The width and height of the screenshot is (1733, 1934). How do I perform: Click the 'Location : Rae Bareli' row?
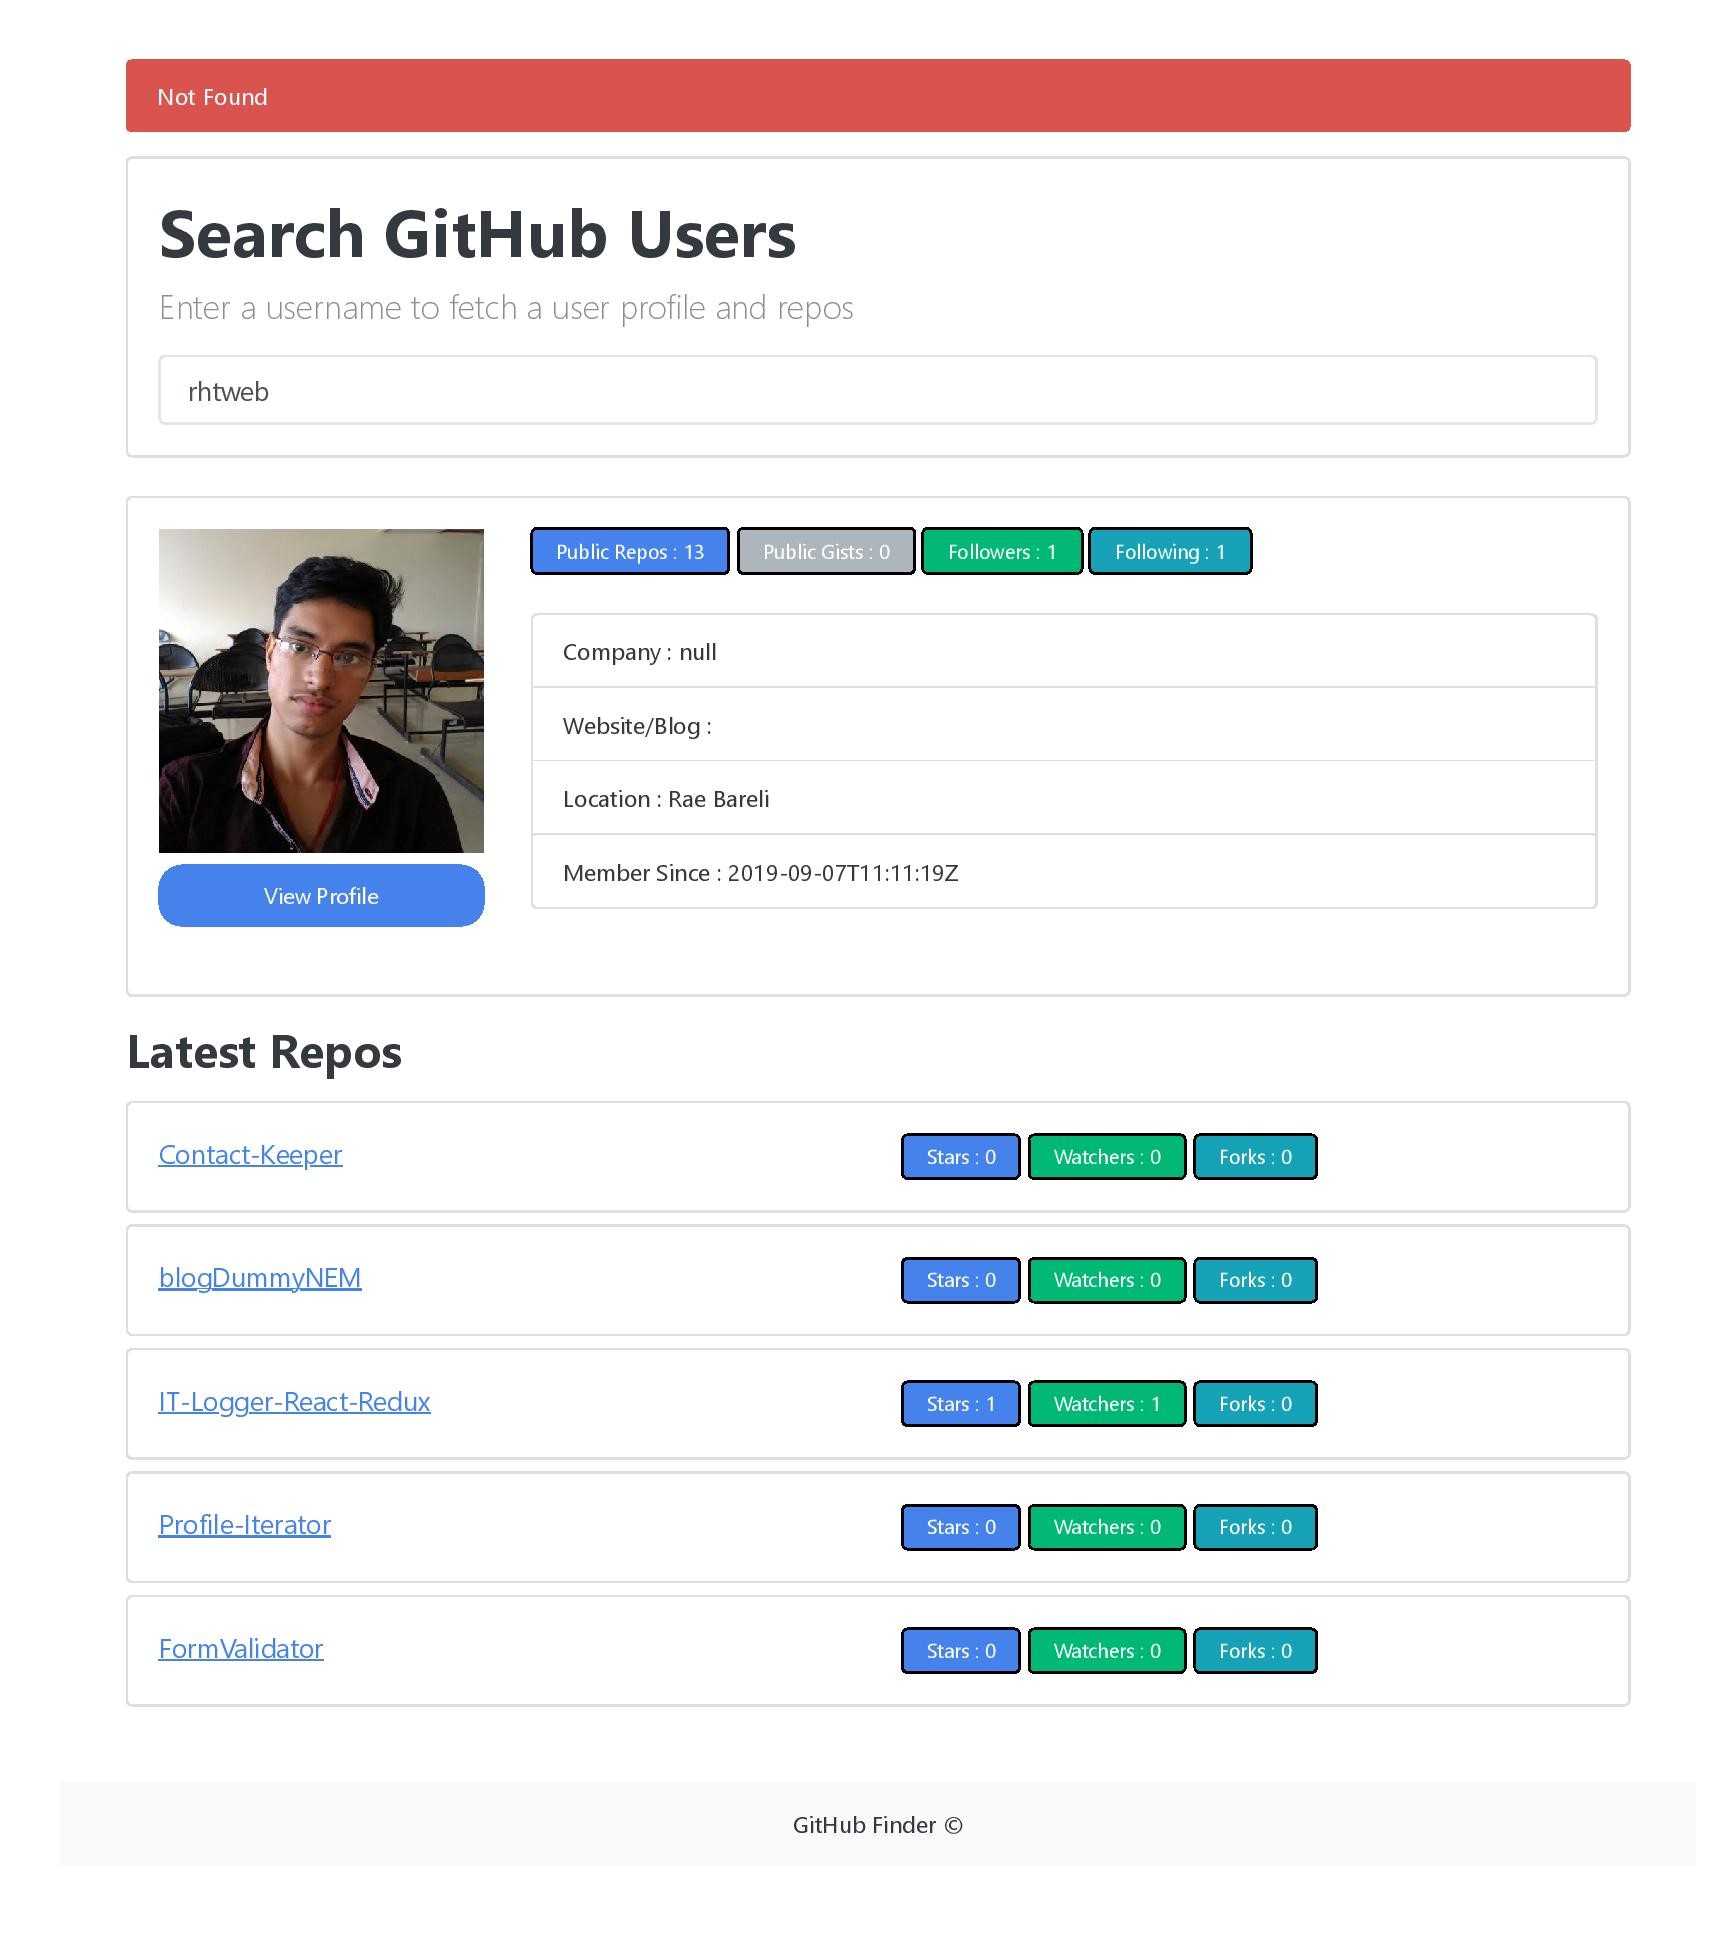tap(1064, 798)
